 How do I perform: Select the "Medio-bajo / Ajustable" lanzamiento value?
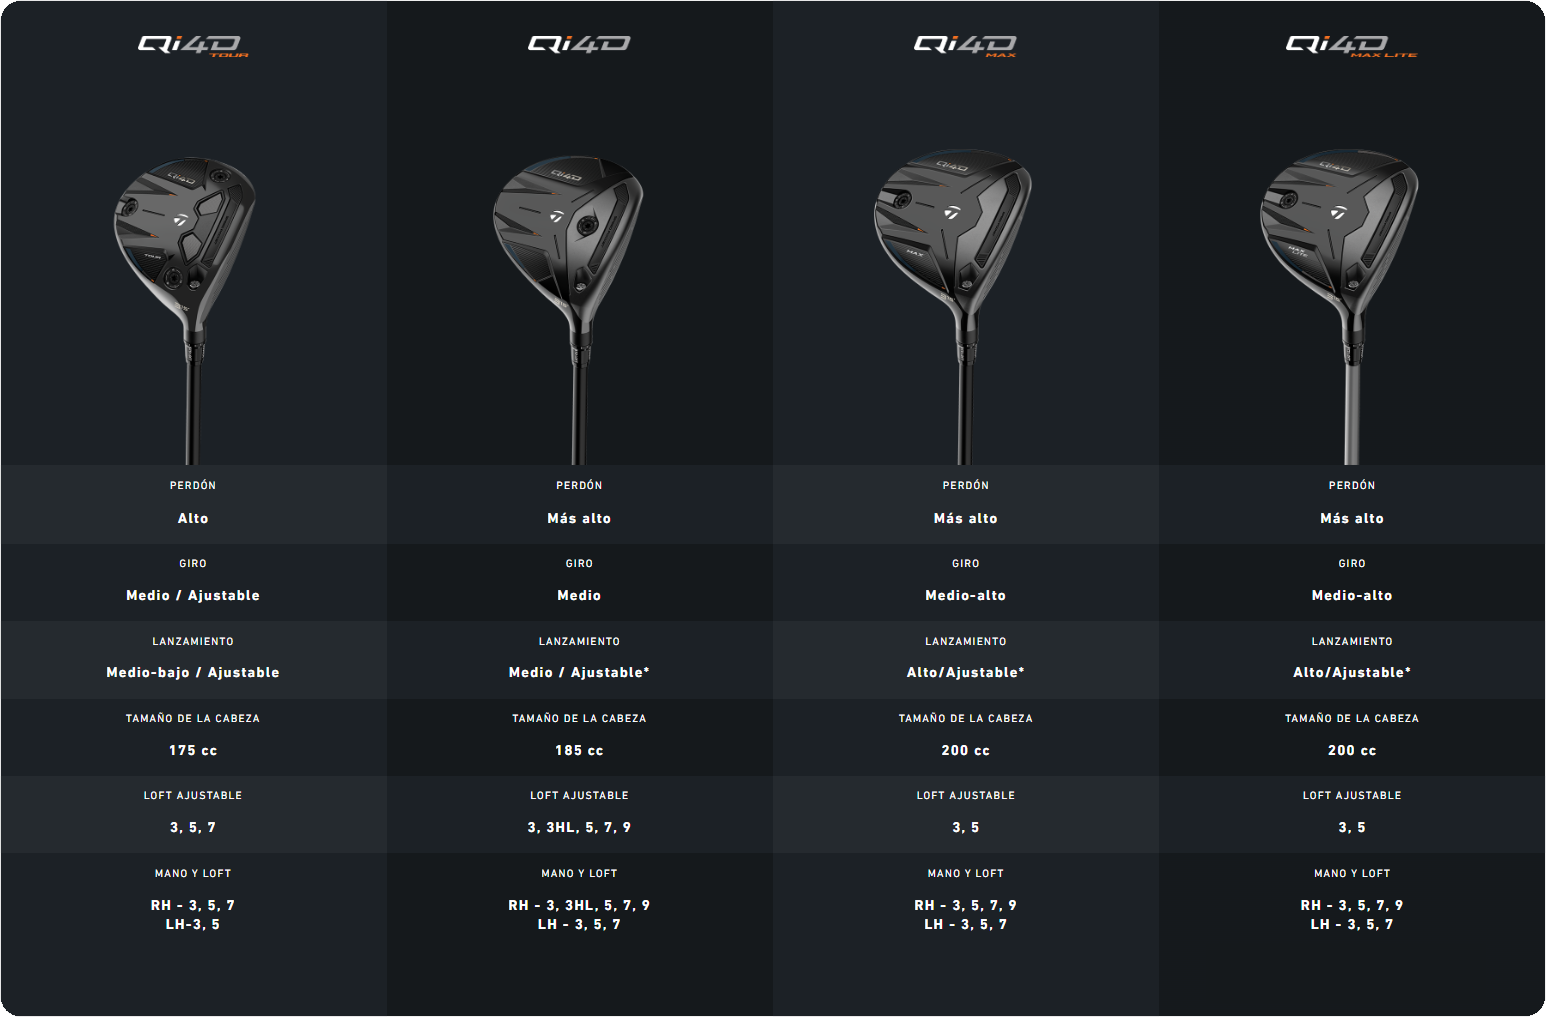pos(193,672)
